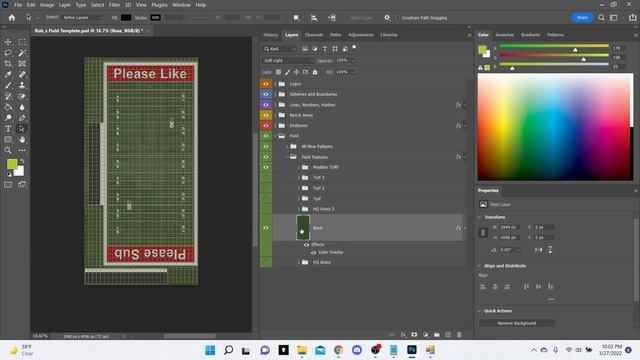Open the Opacity value dropdown arrow

coord(352,60)
